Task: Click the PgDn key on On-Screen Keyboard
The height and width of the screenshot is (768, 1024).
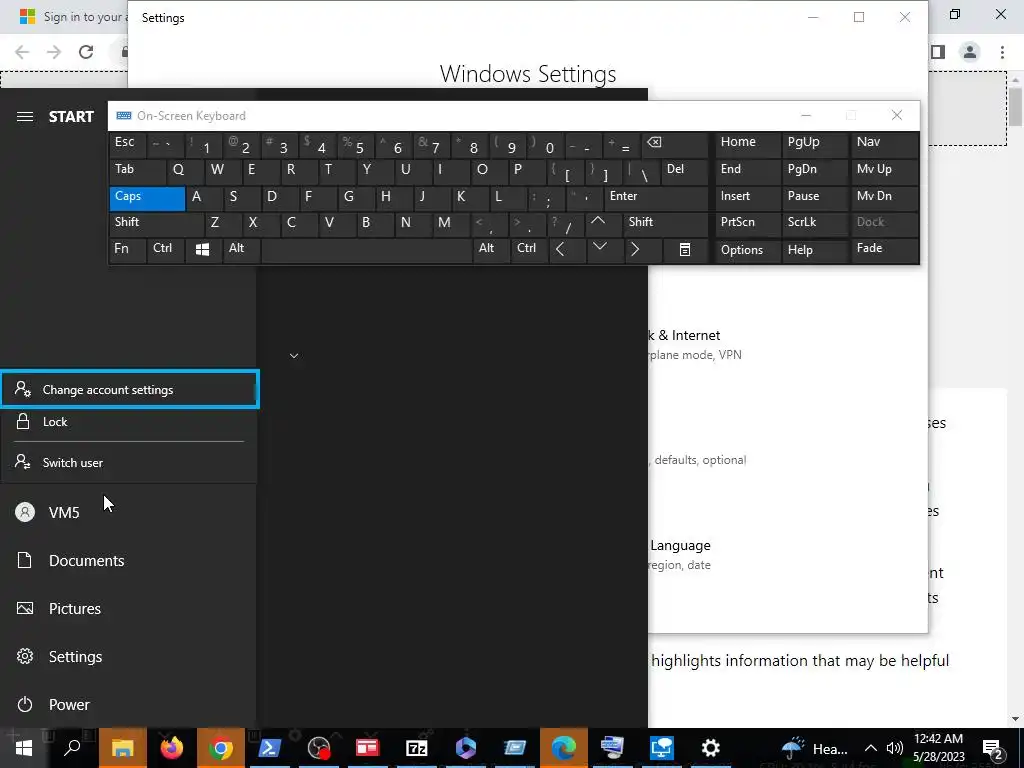Action: point(814,172)
